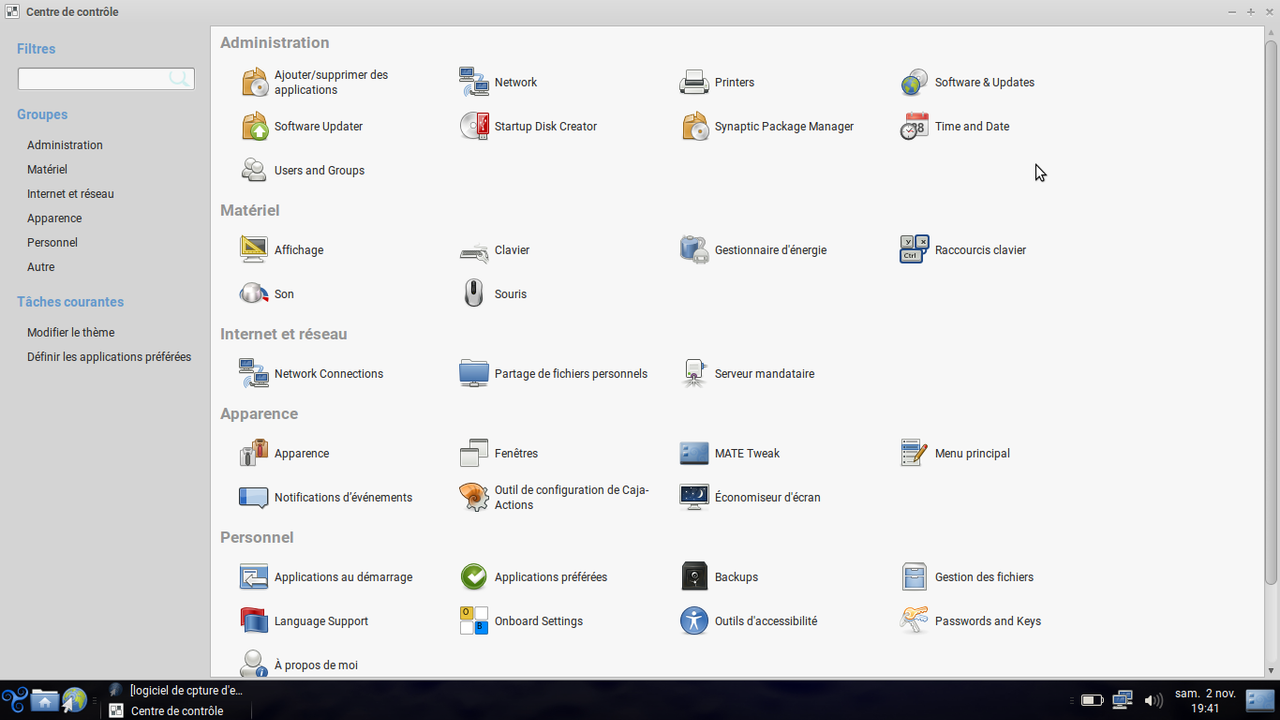Open Notifications d'événements
The width and height of the screenshot is (1280, 720).
[x=327, y=498]
